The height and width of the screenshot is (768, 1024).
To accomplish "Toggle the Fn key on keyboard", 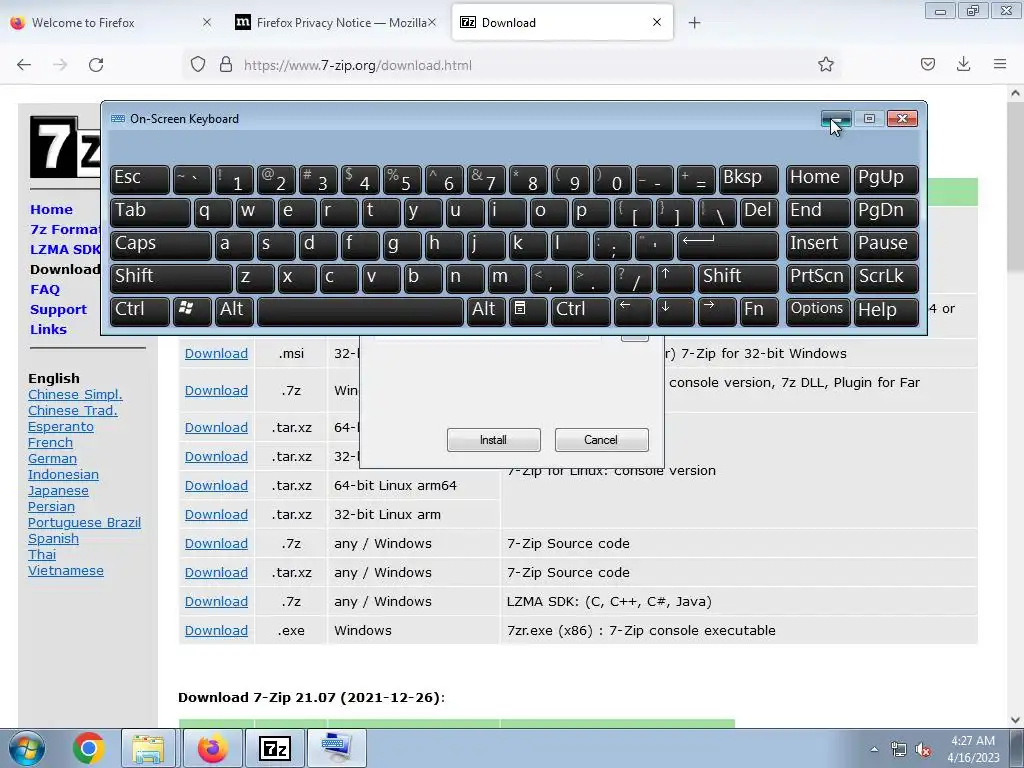I will pyautogui.click(x=760, y=310).
